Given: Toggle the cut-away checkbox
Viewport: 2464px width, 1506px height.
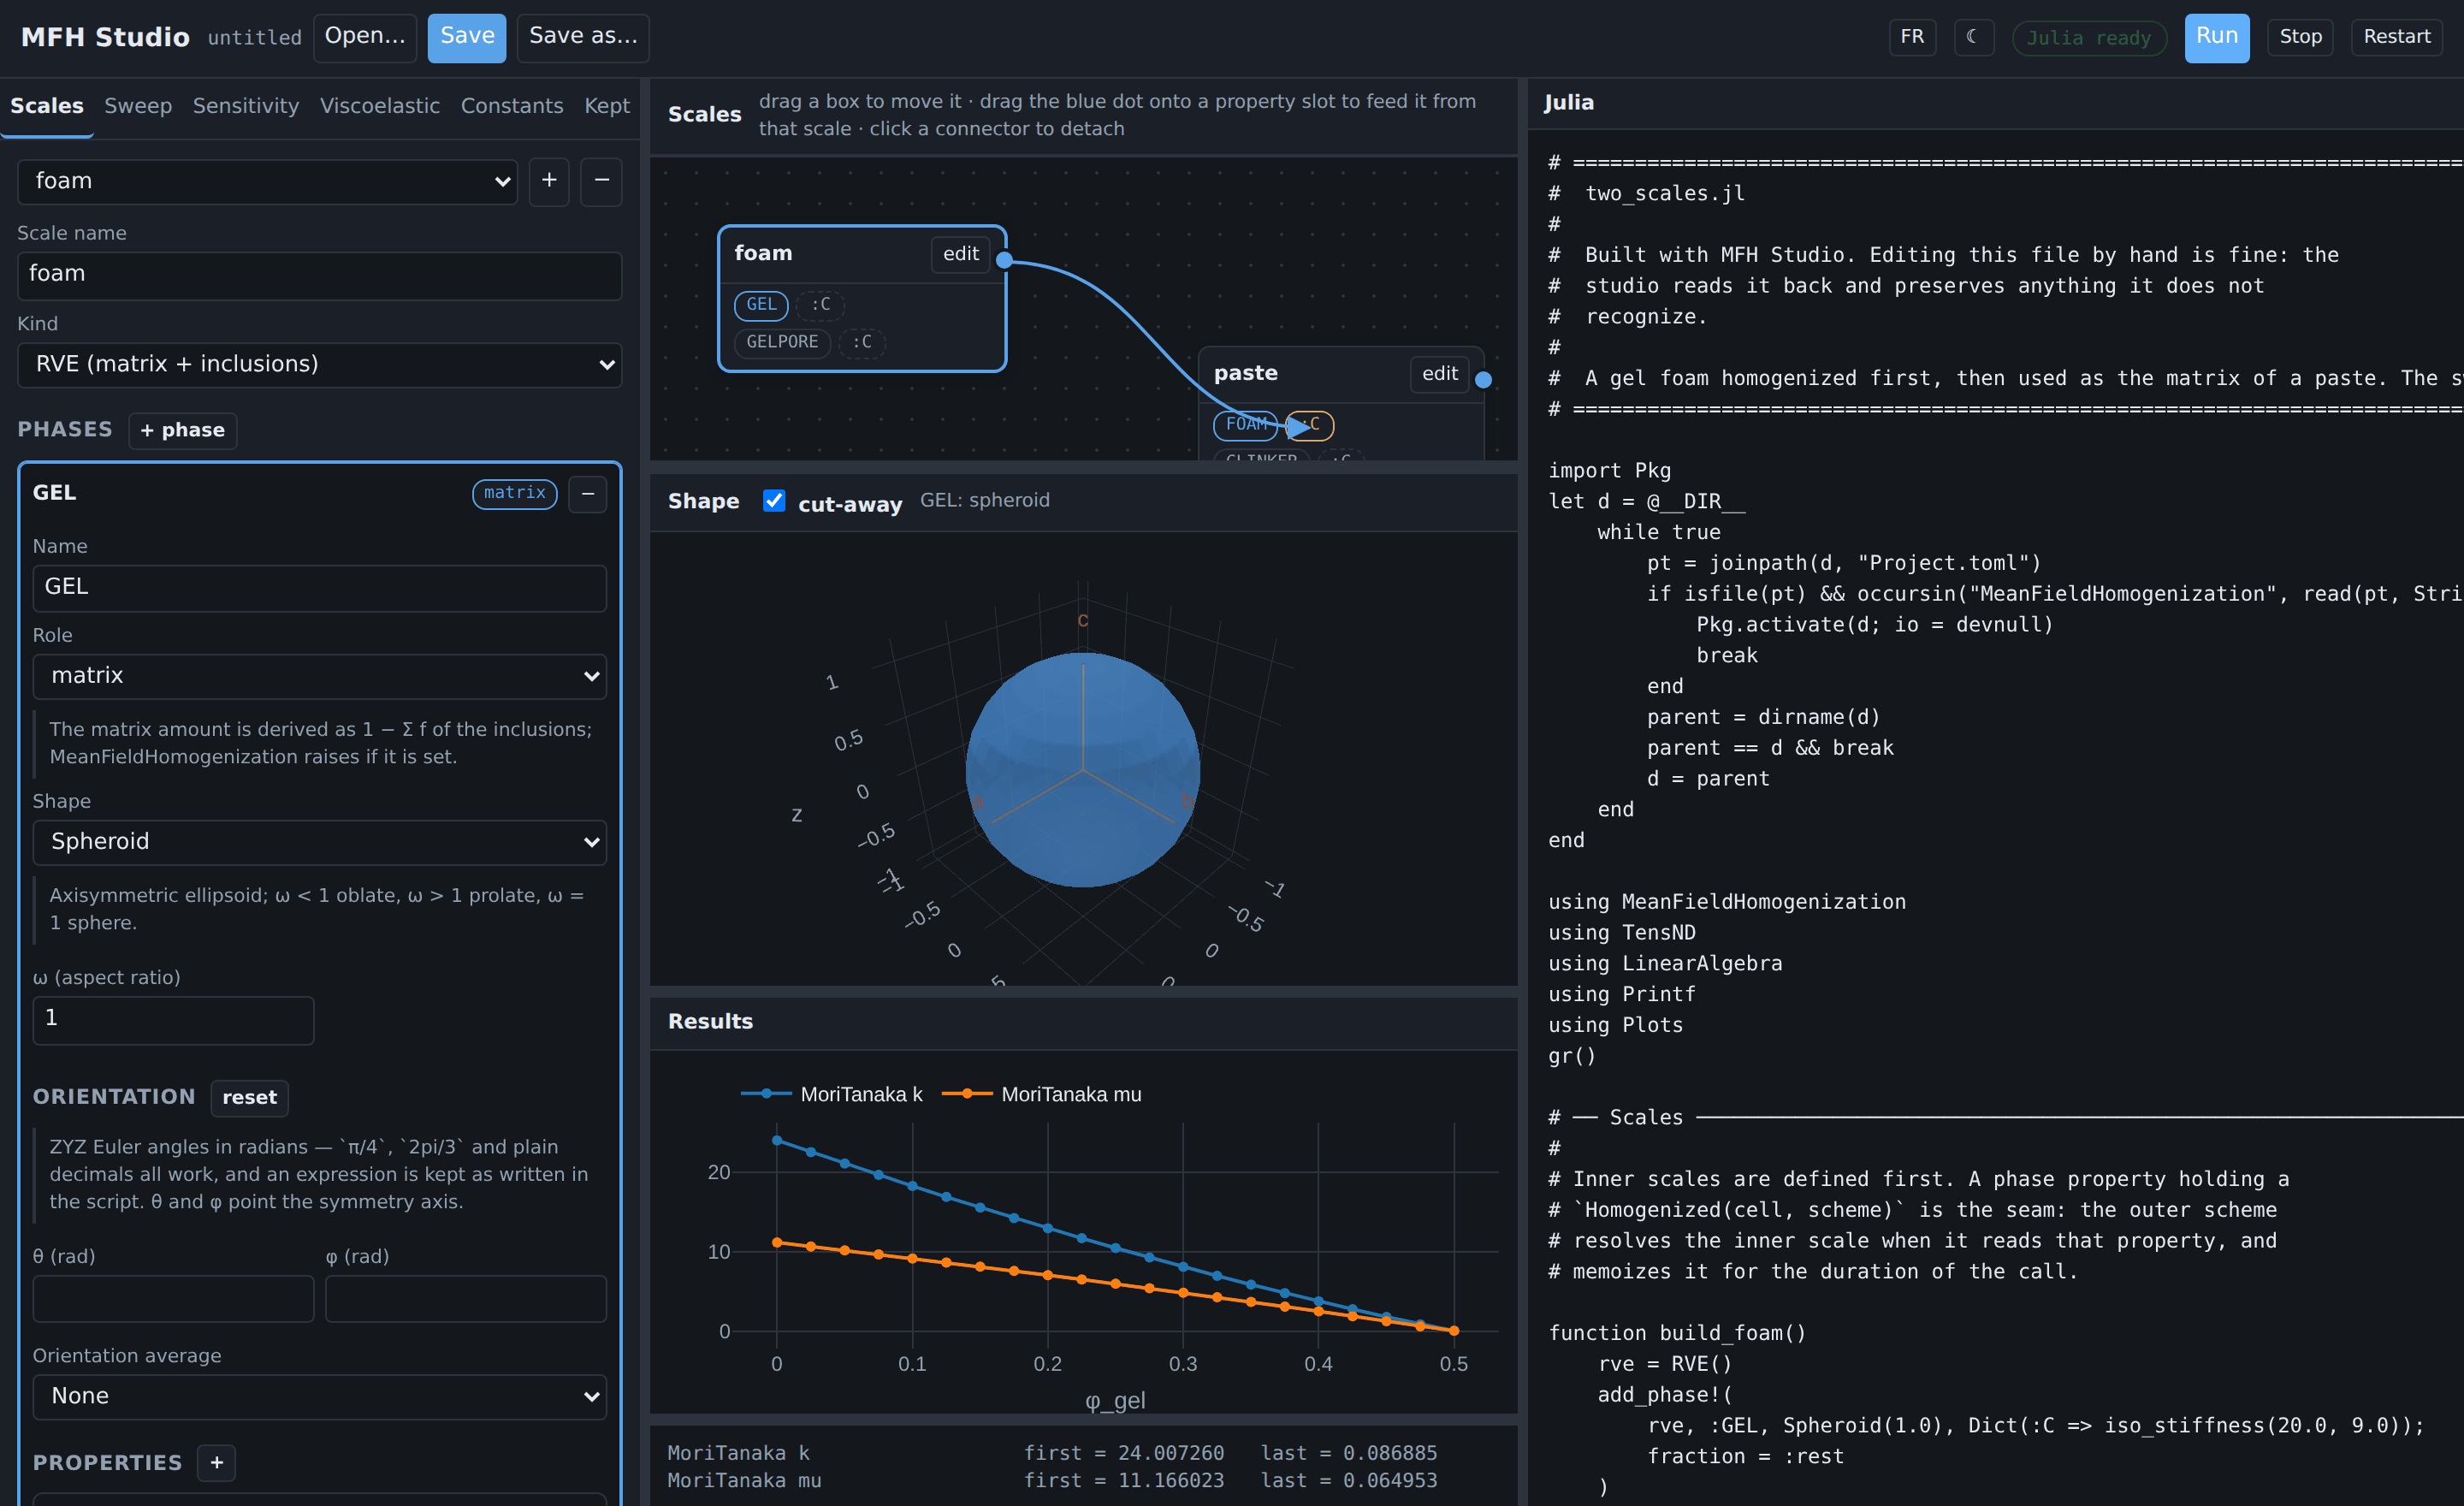Looking at the screenshot, I should click(773, 500).
